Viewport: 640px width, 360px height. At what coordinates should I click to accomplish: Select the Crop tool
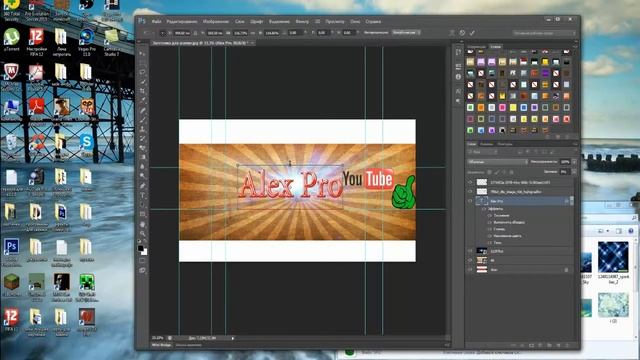[x=142, y=91]
